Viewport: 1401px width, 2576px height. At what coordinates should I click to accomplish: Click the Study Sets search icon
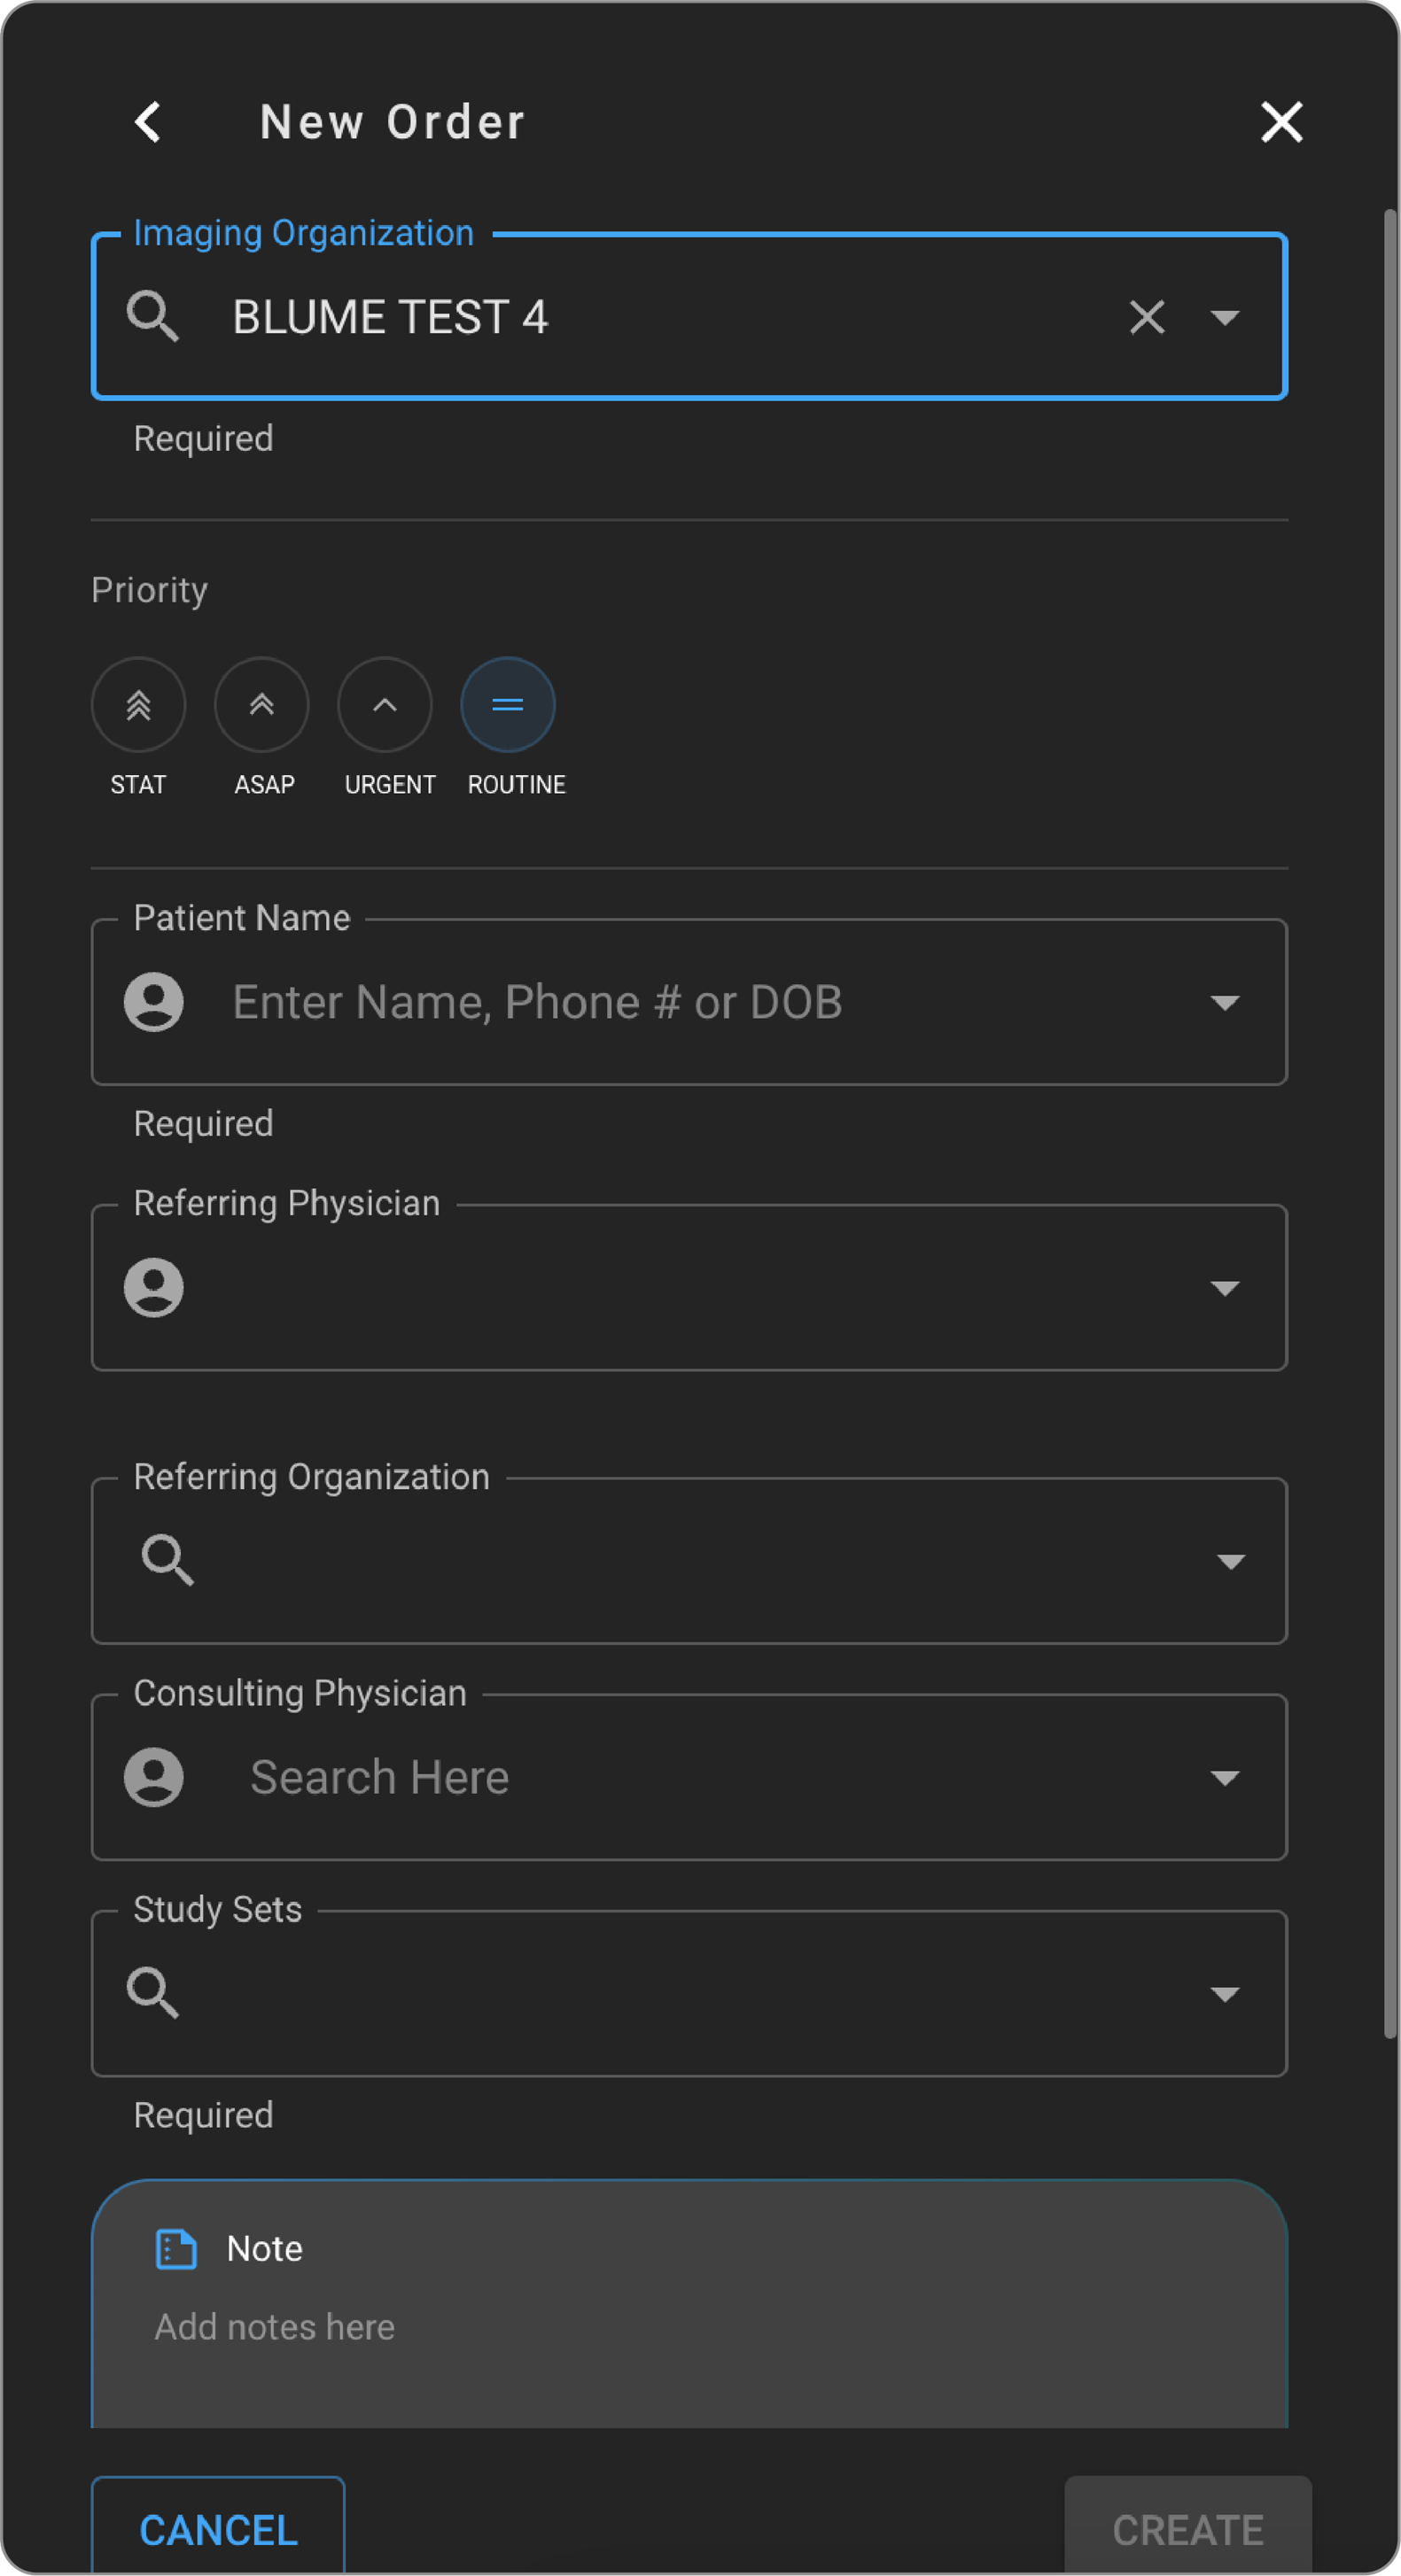click(153, 1993)
